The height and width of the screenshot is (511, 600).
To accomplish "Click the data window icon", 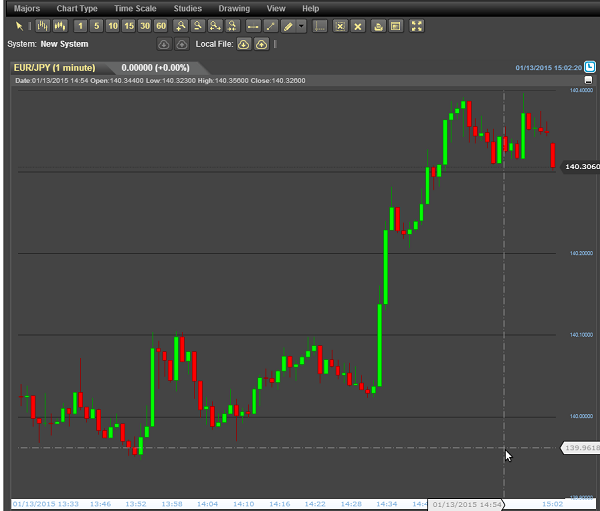I will [x=396, y=26].
